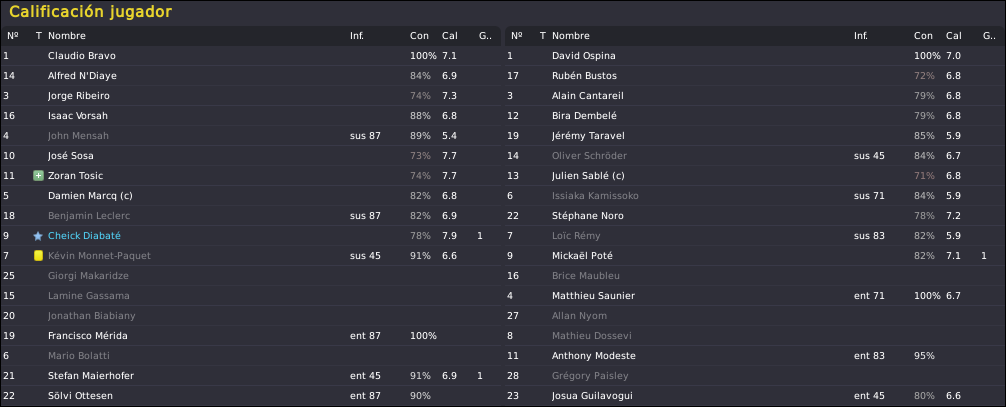Open Stéphane Noro's player profile
1006x407 pixels.
click(x=588, y=216)
